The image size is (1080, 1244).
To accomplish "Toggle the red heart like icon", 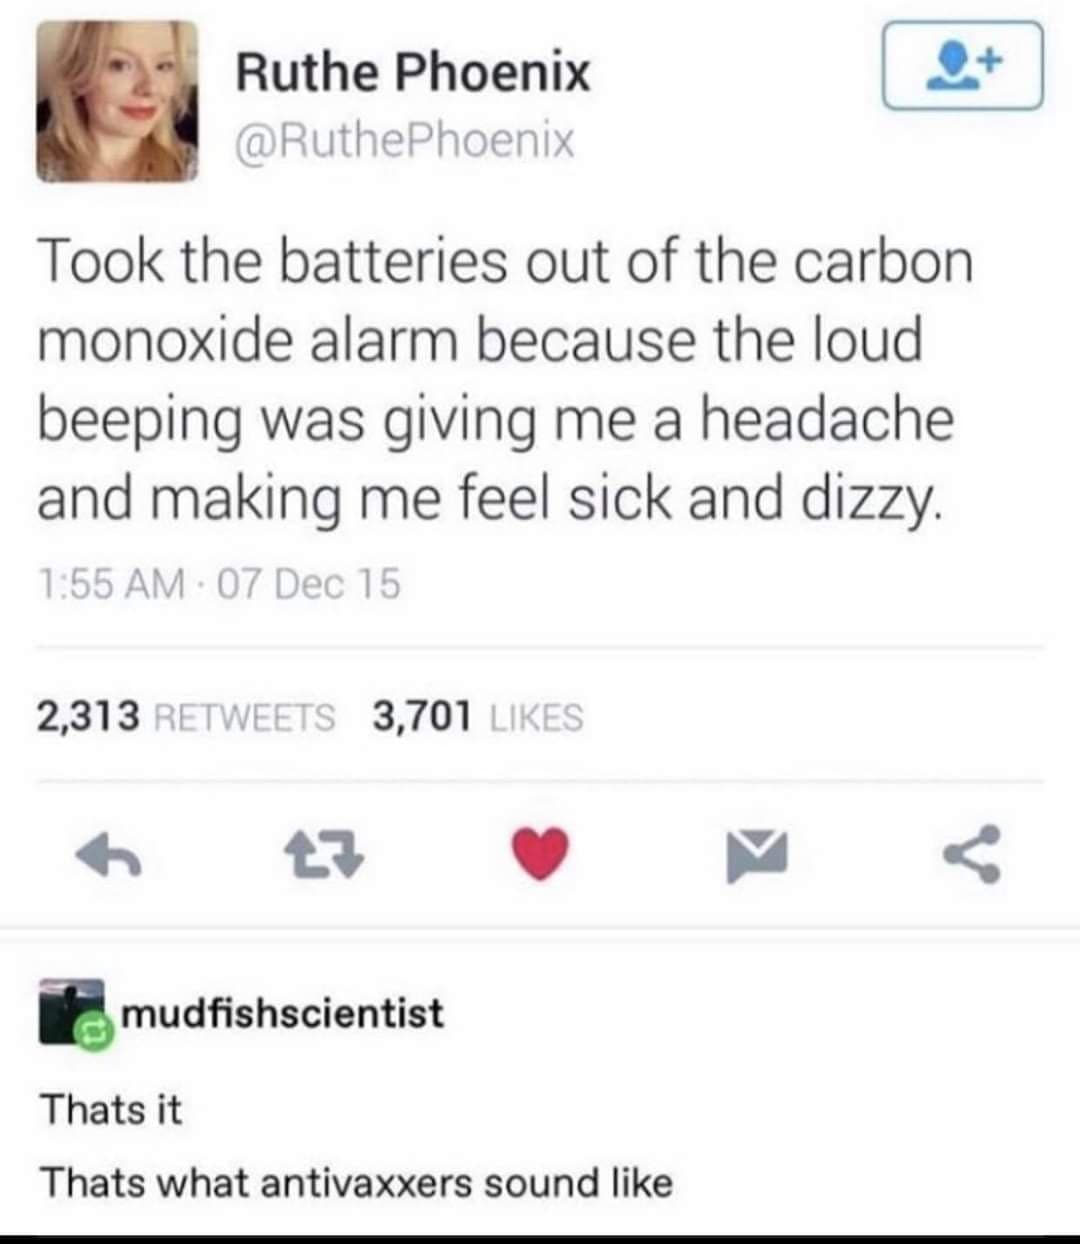I will click(x=541, y=856).
